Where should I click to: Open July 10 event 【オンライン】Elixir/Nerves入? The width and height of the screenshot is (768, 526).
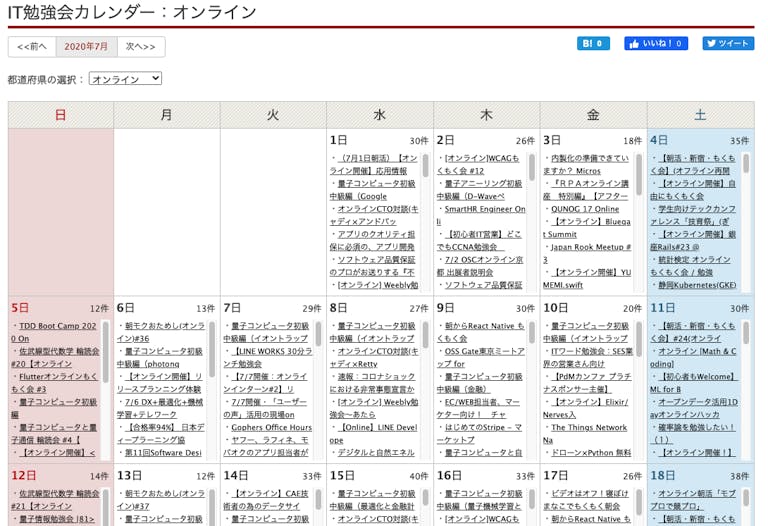(x=586, y=408)
